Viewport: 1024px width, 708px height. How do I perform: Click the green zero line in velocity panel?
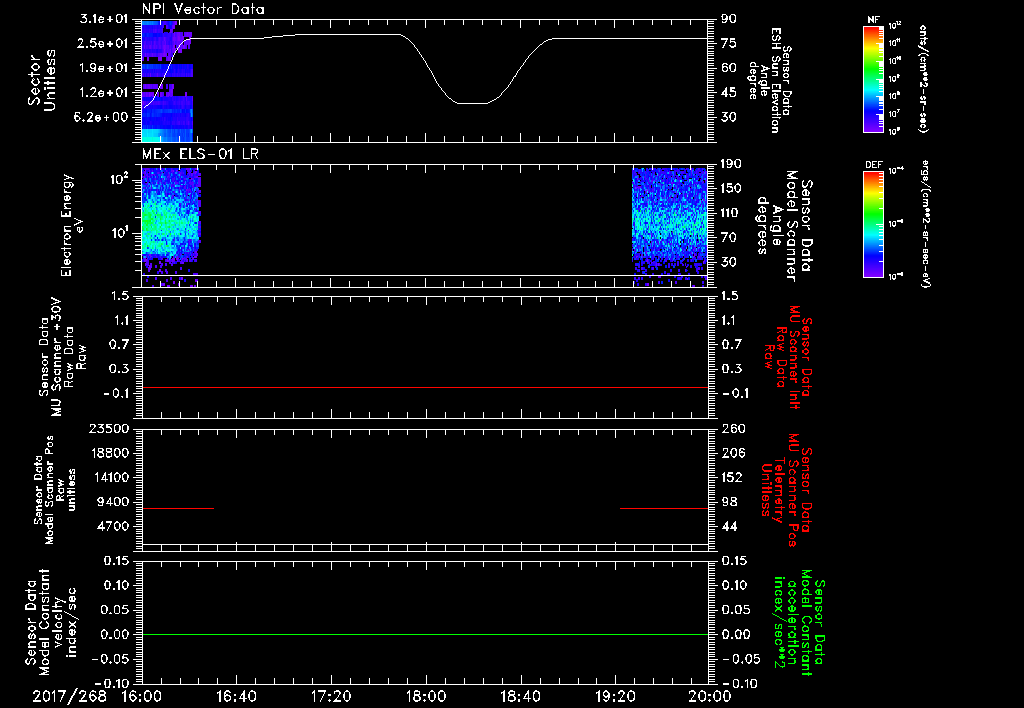click(x=425, y=634)
